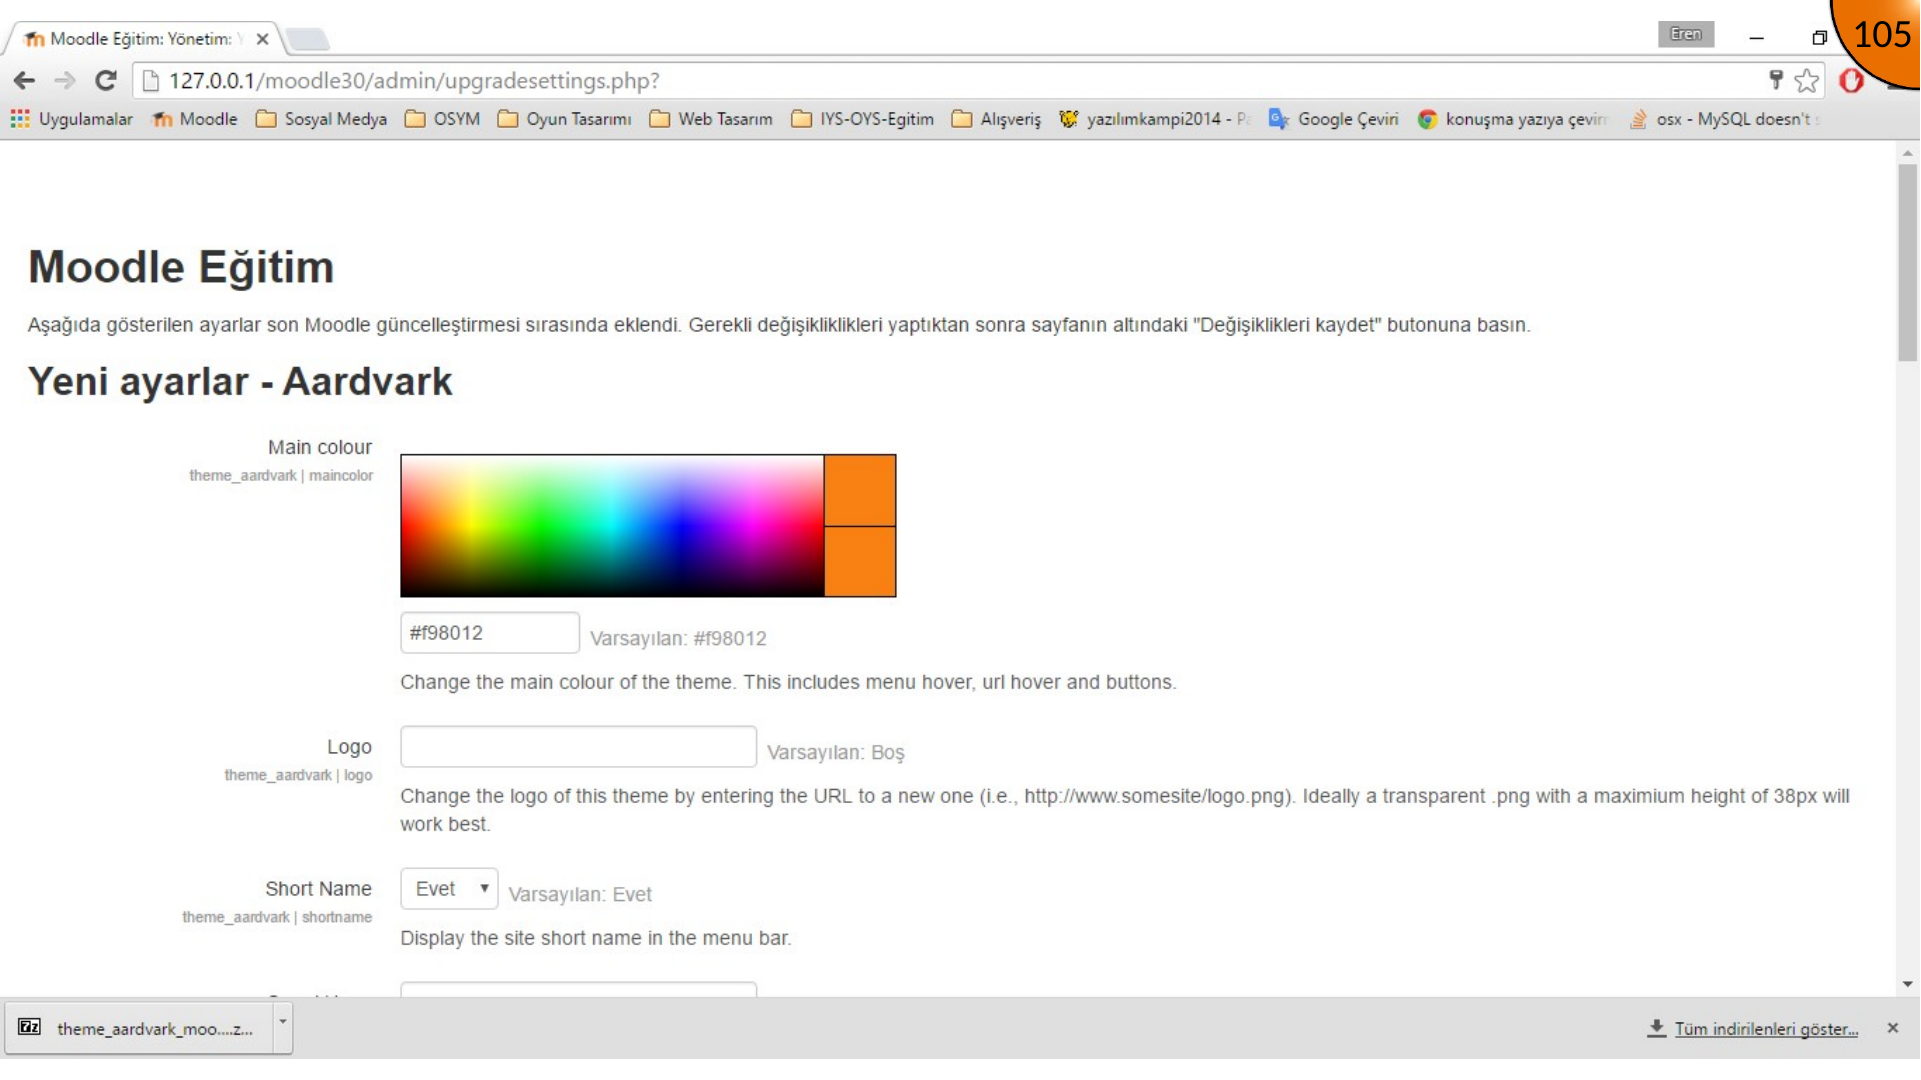Click the Short Name label

tap(318, 889)
